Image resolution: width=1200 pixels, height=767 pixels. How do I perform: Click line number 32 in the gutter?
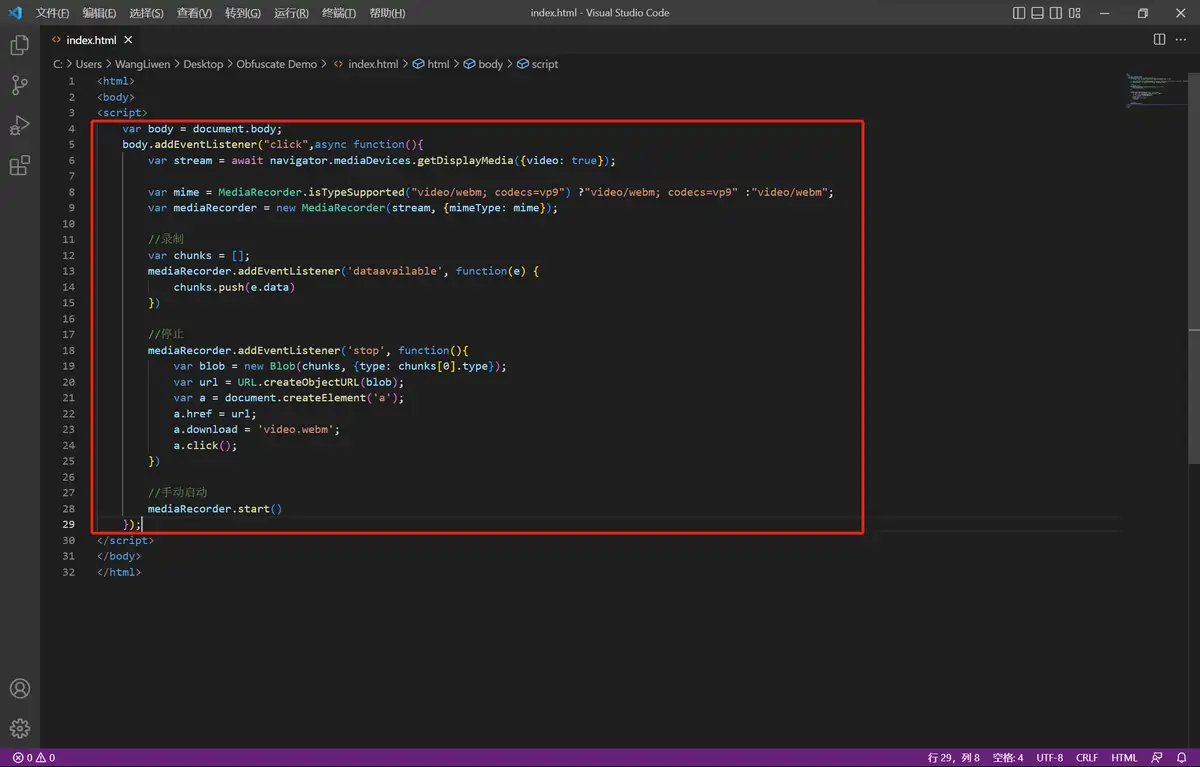pyautogui.click(x=68, y=572)
